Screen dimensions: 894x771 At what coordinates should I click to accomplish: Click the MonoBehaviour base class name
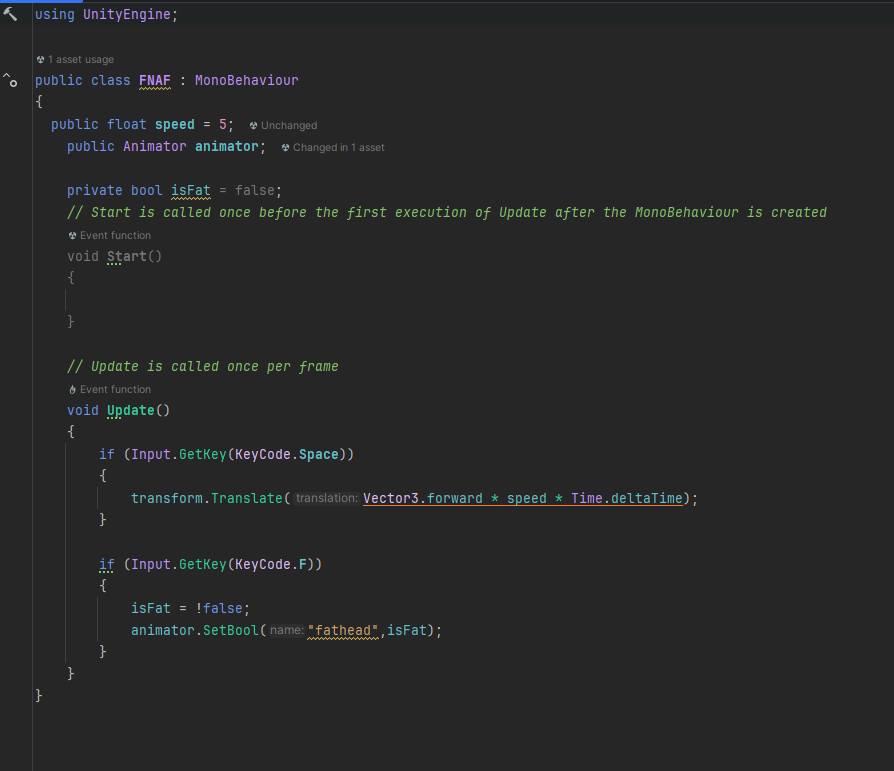(246, 80)
